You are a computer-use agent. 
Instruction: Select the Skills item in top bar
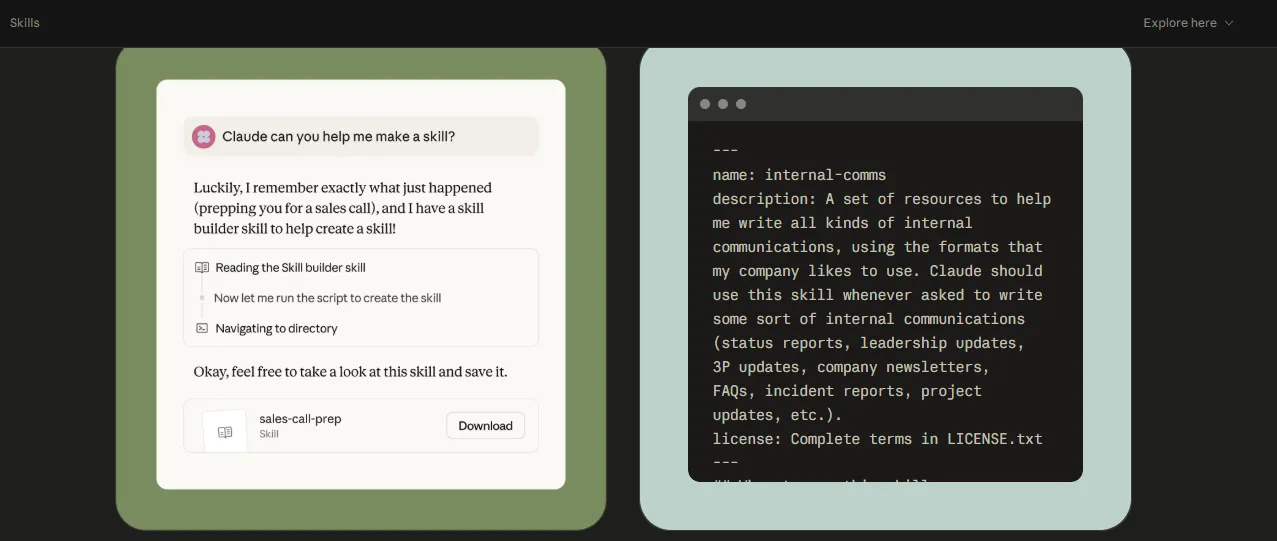click(25, 23)
